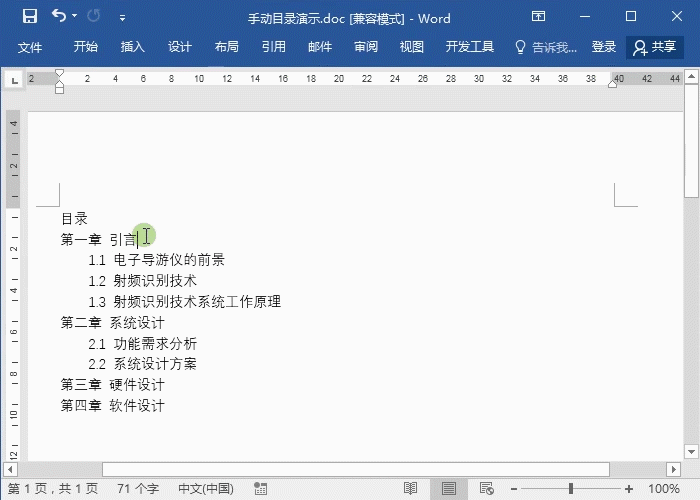
Task: Switch to Print Layout view
Action: pyautogui.click(x=449, y=489)
